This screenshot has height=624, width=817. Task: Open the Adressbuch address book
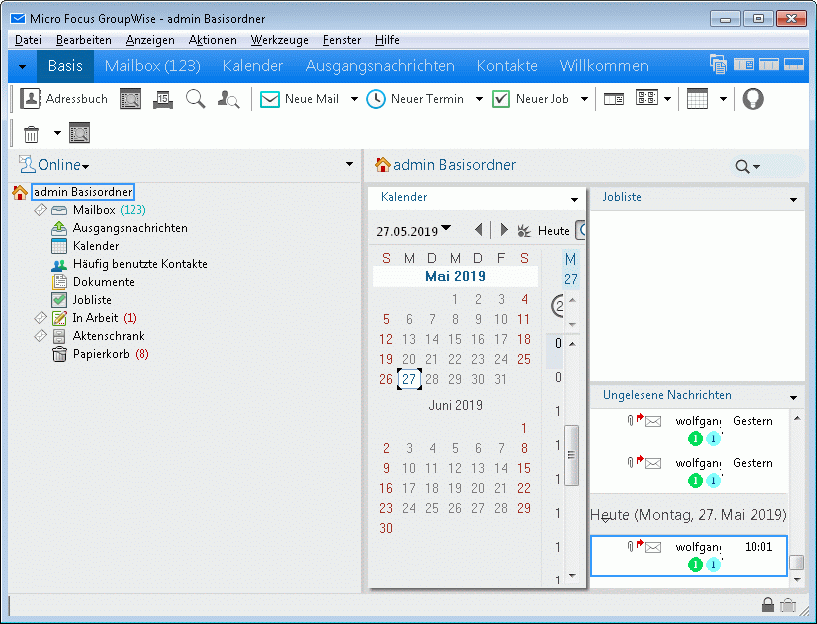[x=64, y=98]
